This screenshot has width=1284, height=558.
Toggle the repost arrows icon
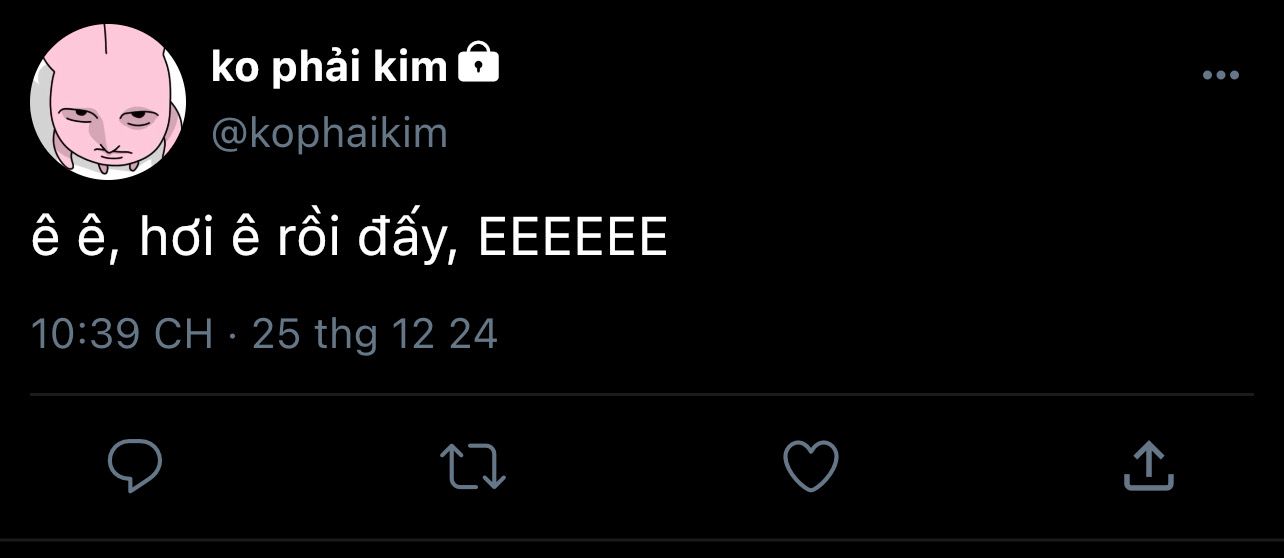pyautogui.click(x=473, y=466)
